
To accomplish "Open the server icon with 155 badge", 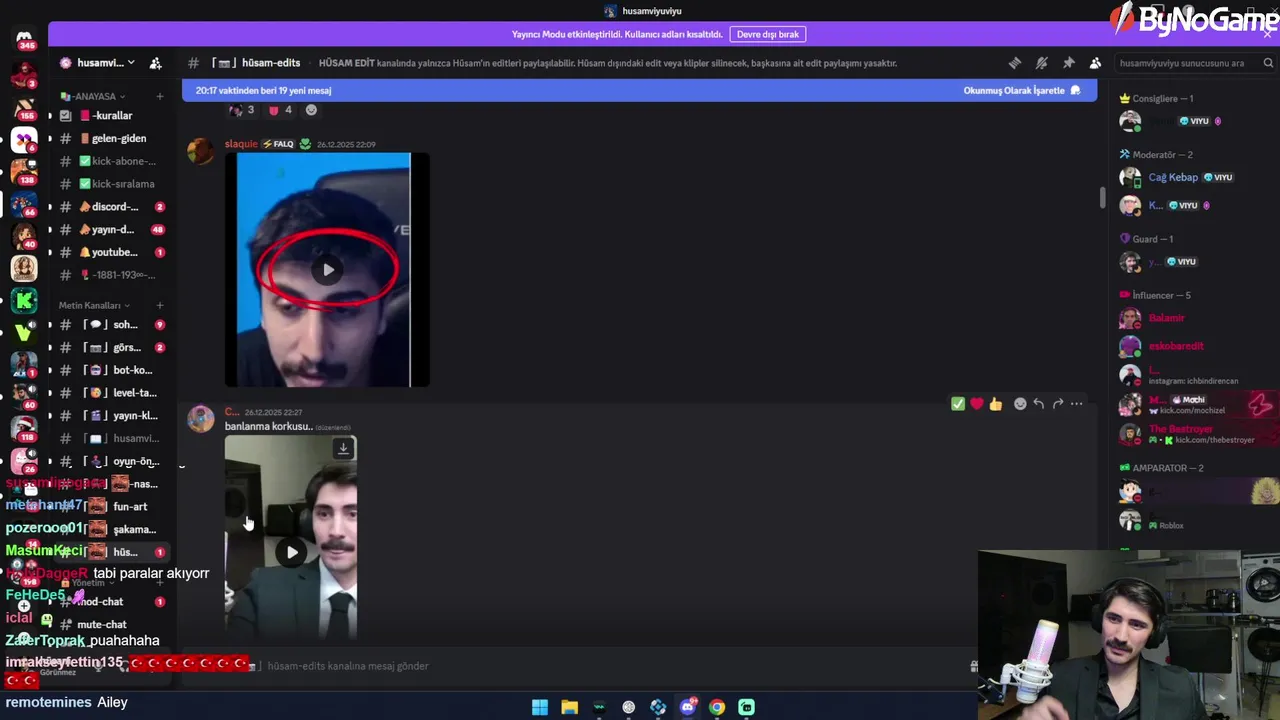I will [x=24, y=106].
